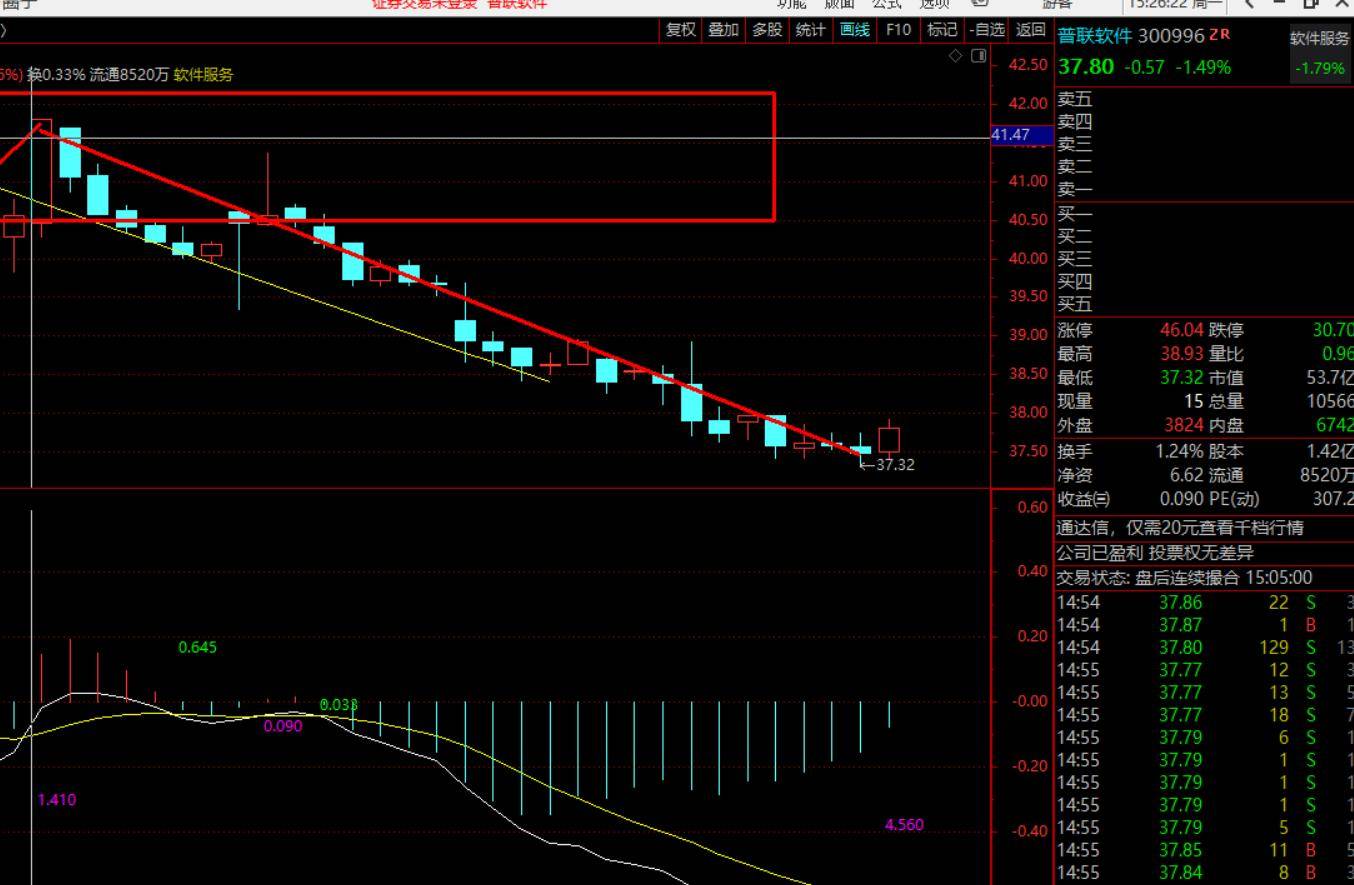Open the F10 company info
Viewport: 1354px width, 885px height.
898,30
